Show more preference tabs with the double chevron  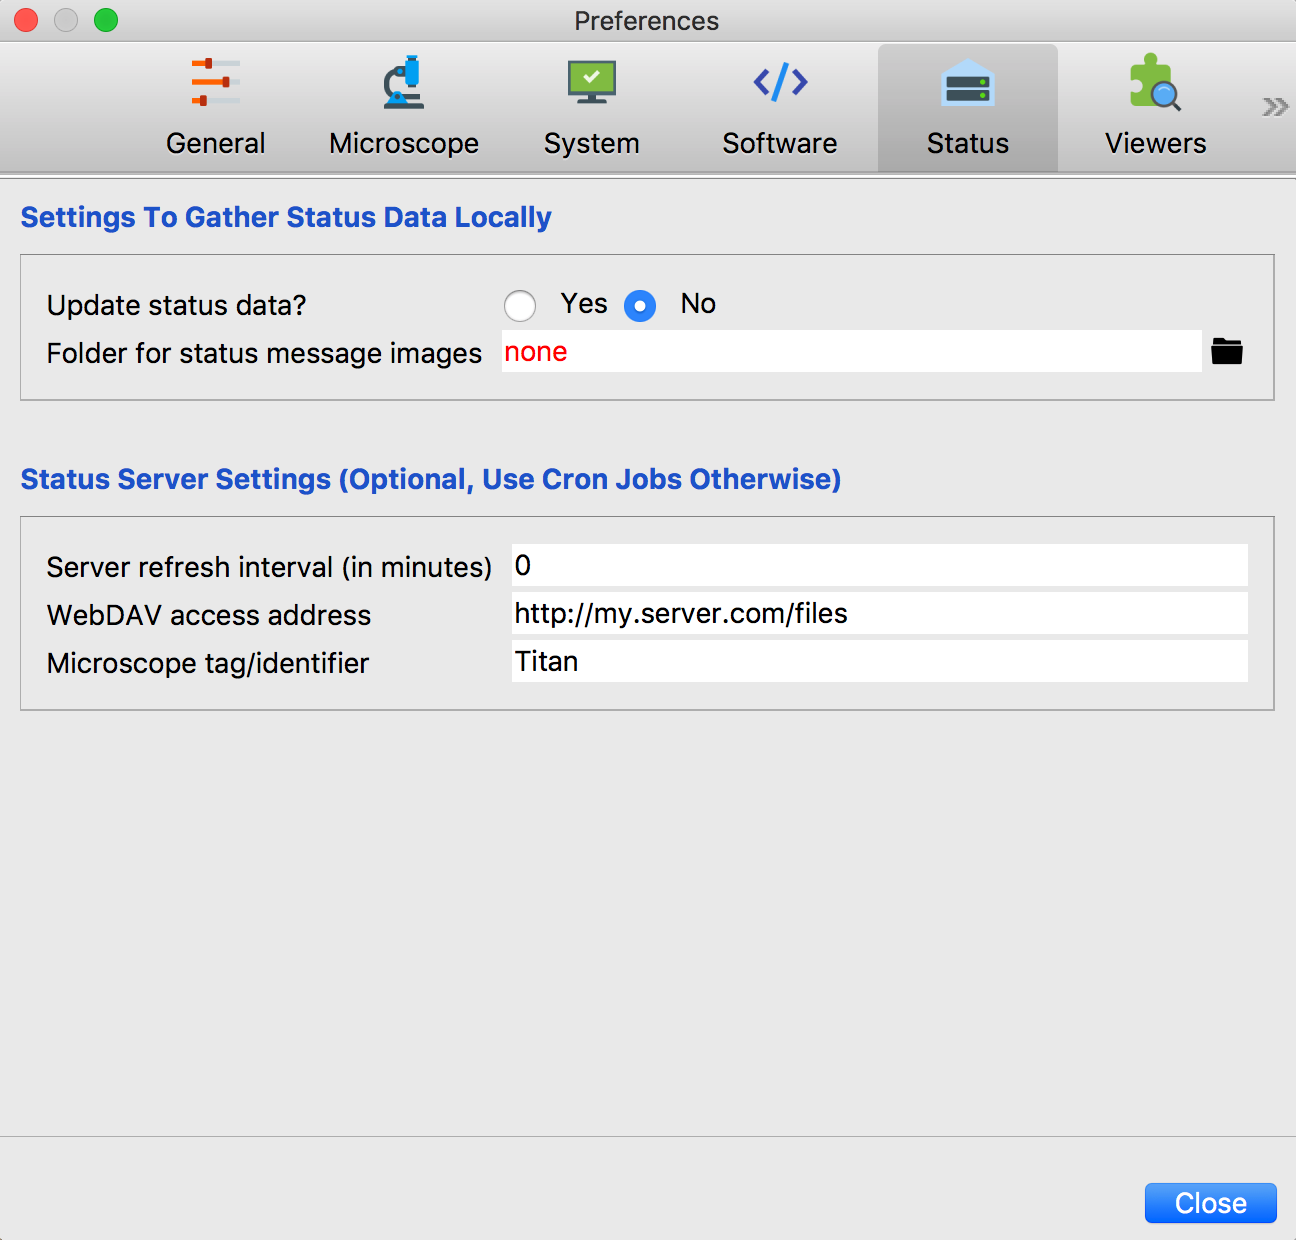pos(1274,107)
